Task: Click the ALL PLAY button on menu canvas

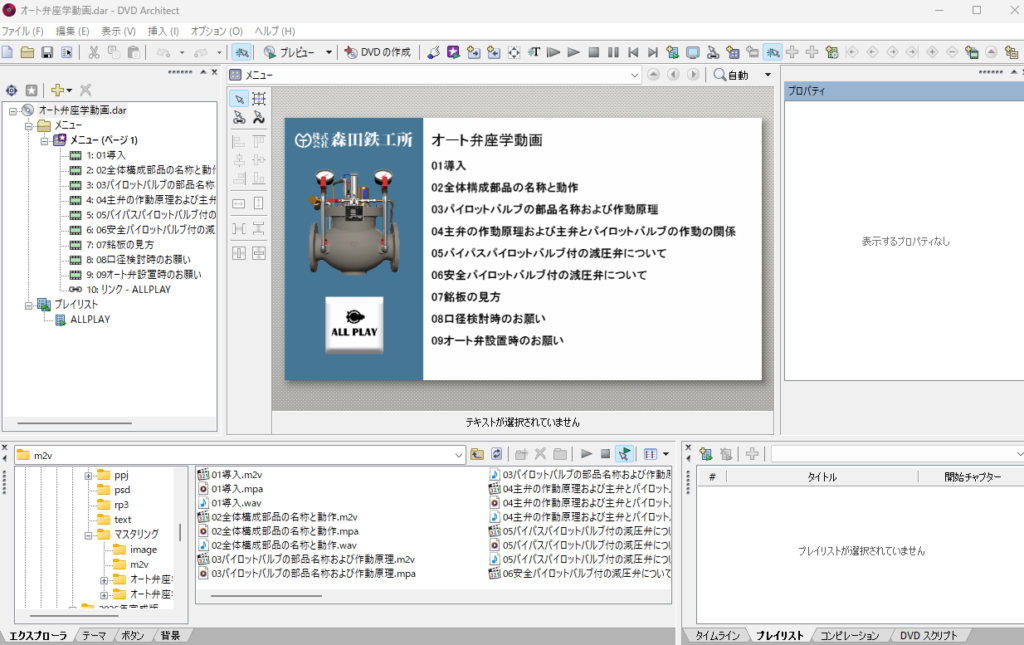Action: pos(354,324)
